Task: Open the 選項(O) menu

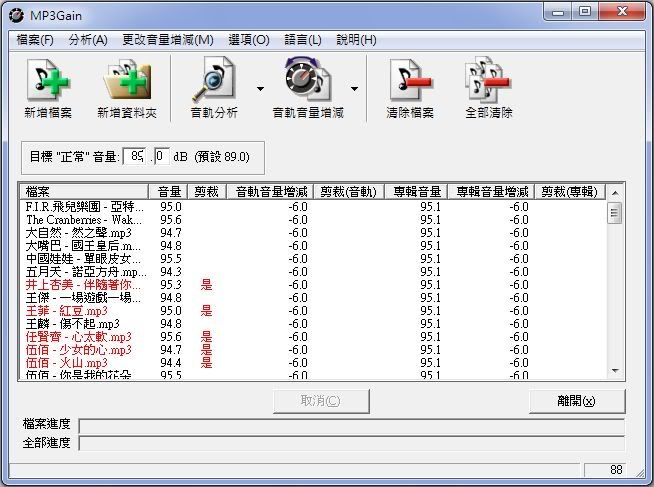Action: (x=249, y=40)
